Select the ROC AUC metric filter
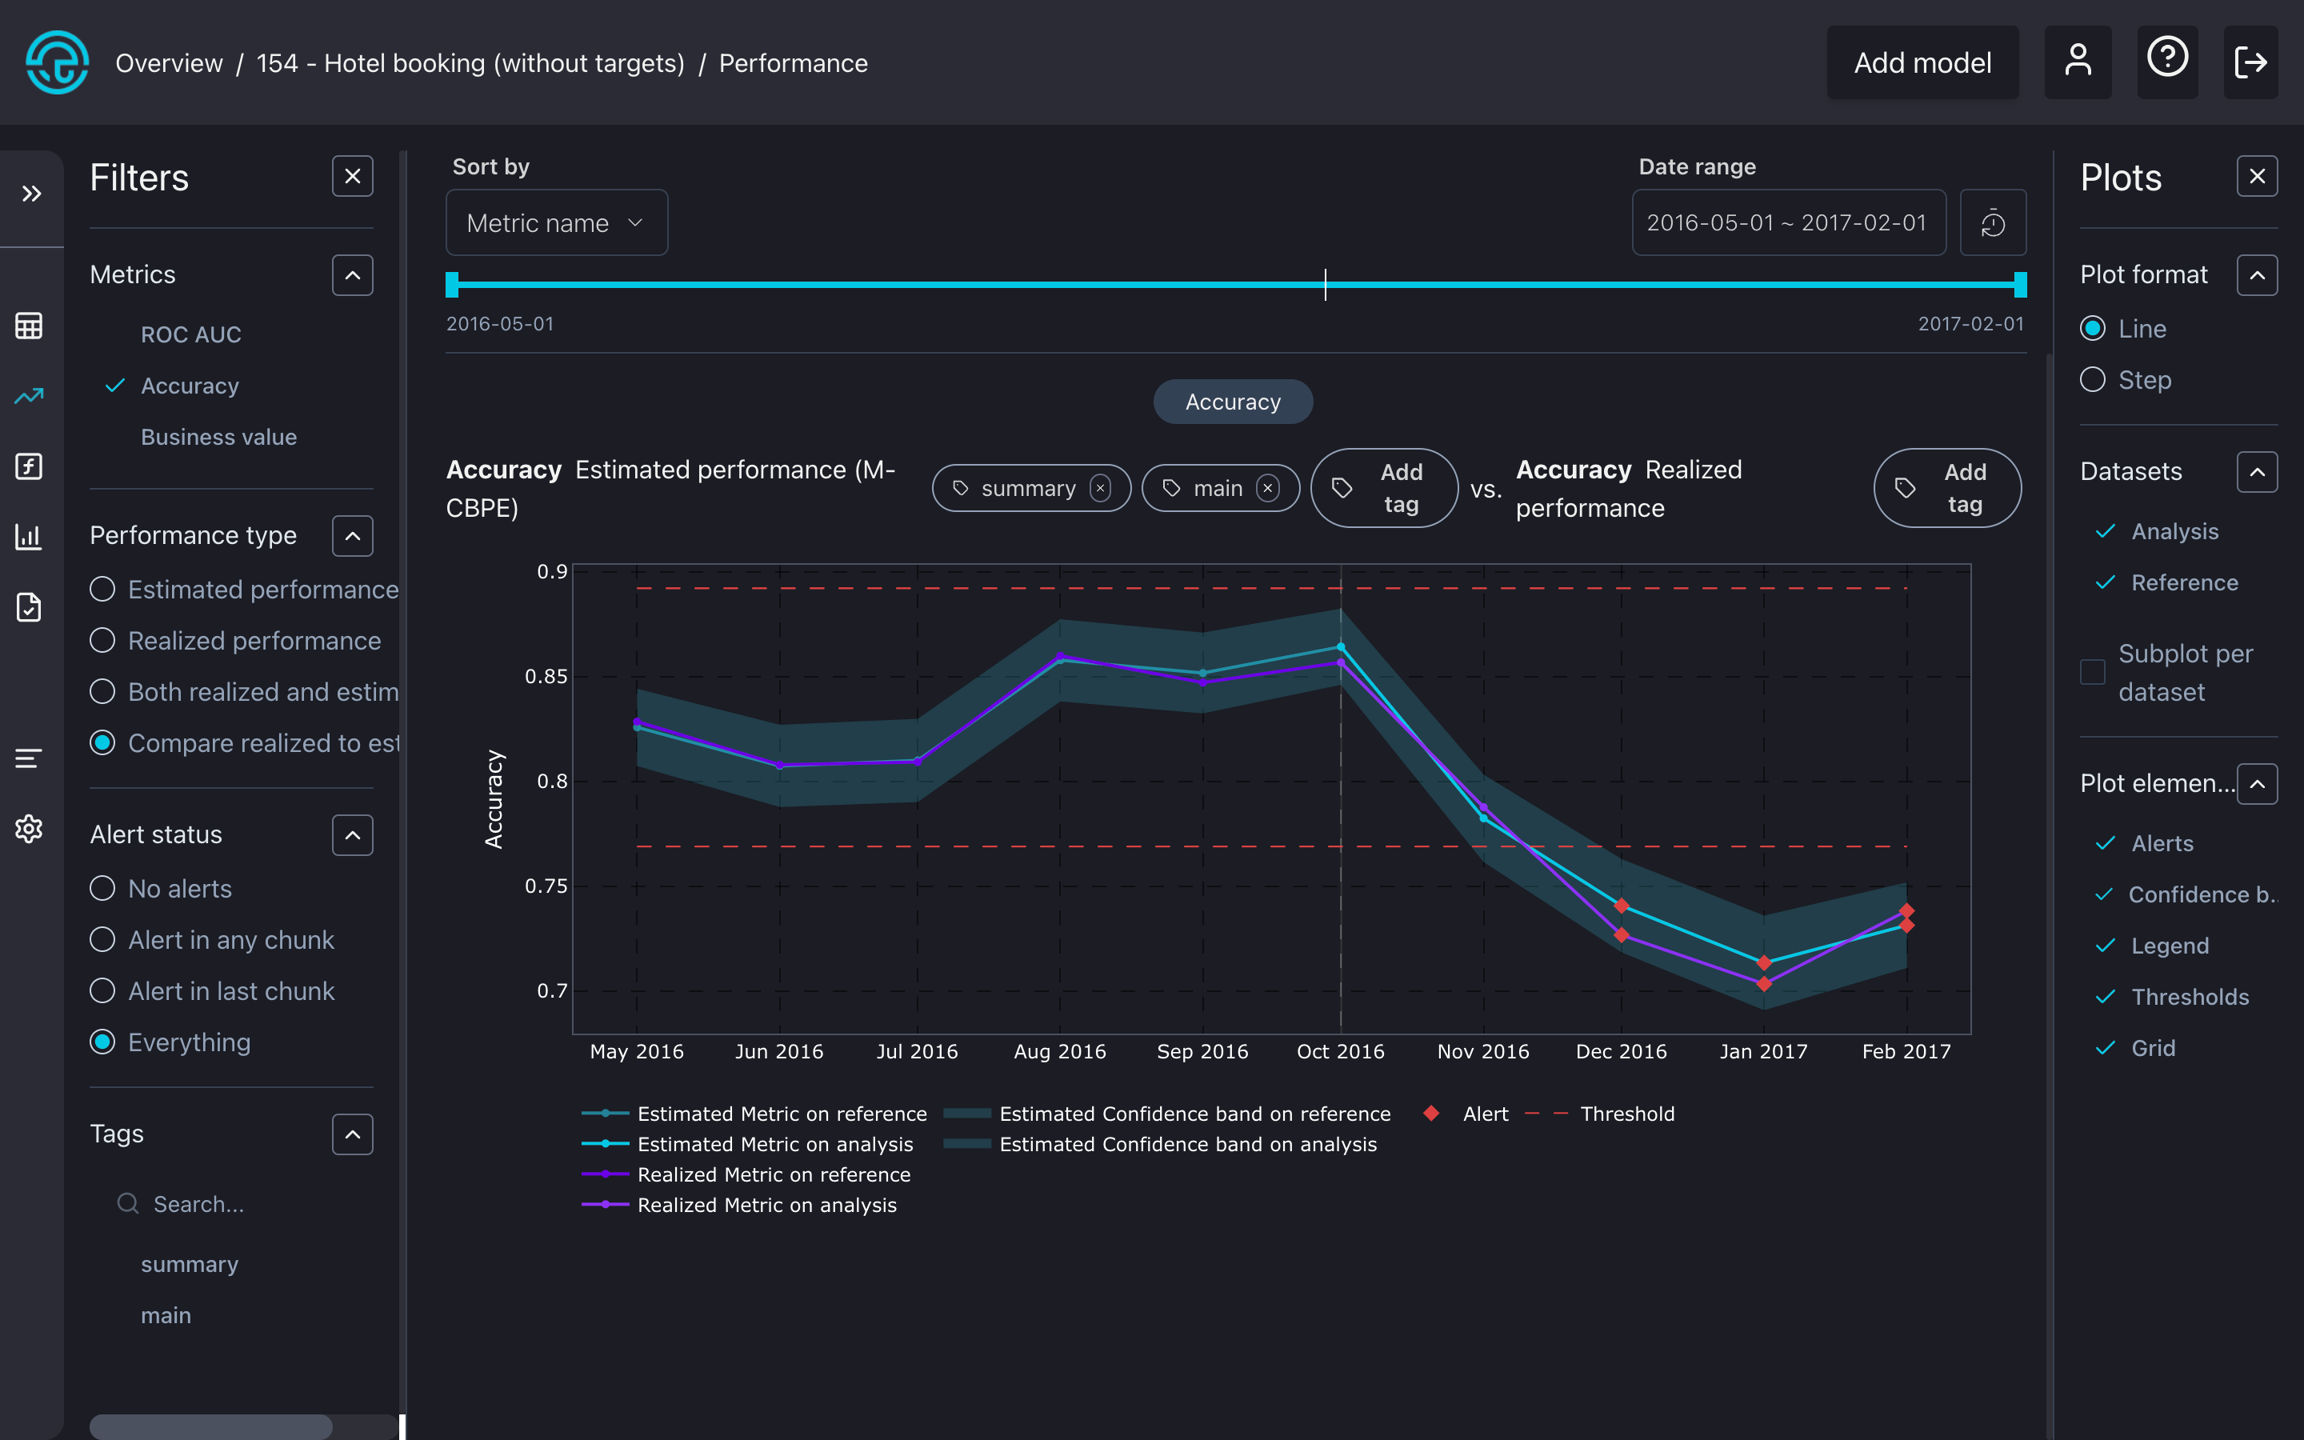Screen dimensions: 2304x1440 coord(191,335)
